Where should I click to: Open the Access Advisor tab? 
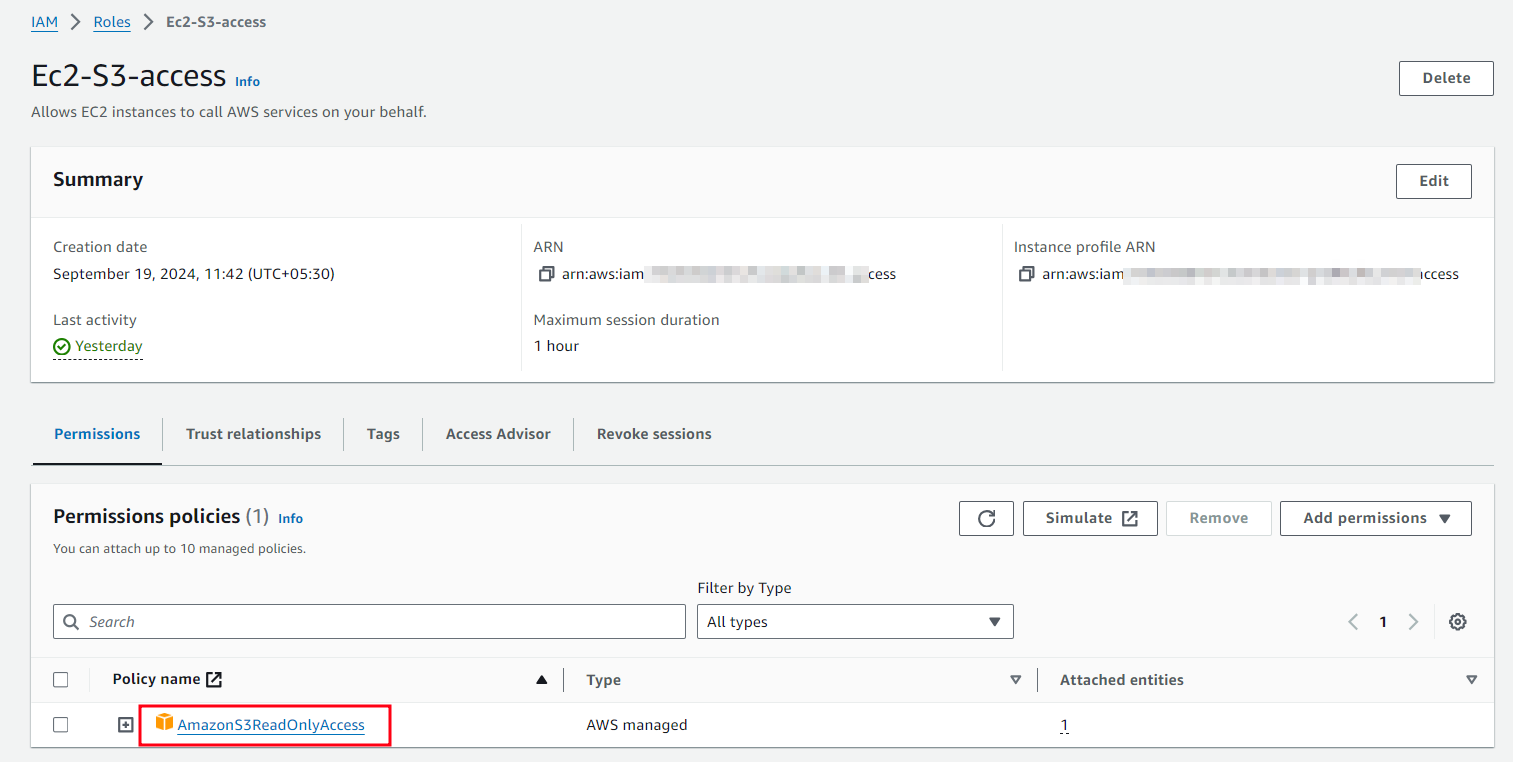498,434
